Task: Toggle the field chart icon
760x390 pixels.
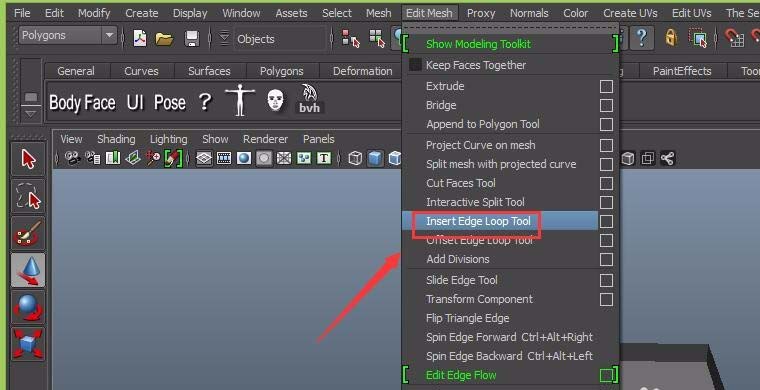Action: point(284,158)
